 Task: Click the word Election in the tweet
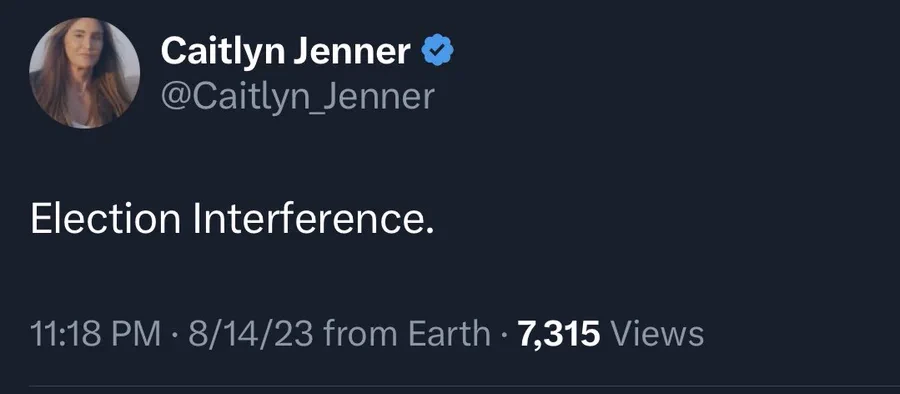click(x=105, y=219)
